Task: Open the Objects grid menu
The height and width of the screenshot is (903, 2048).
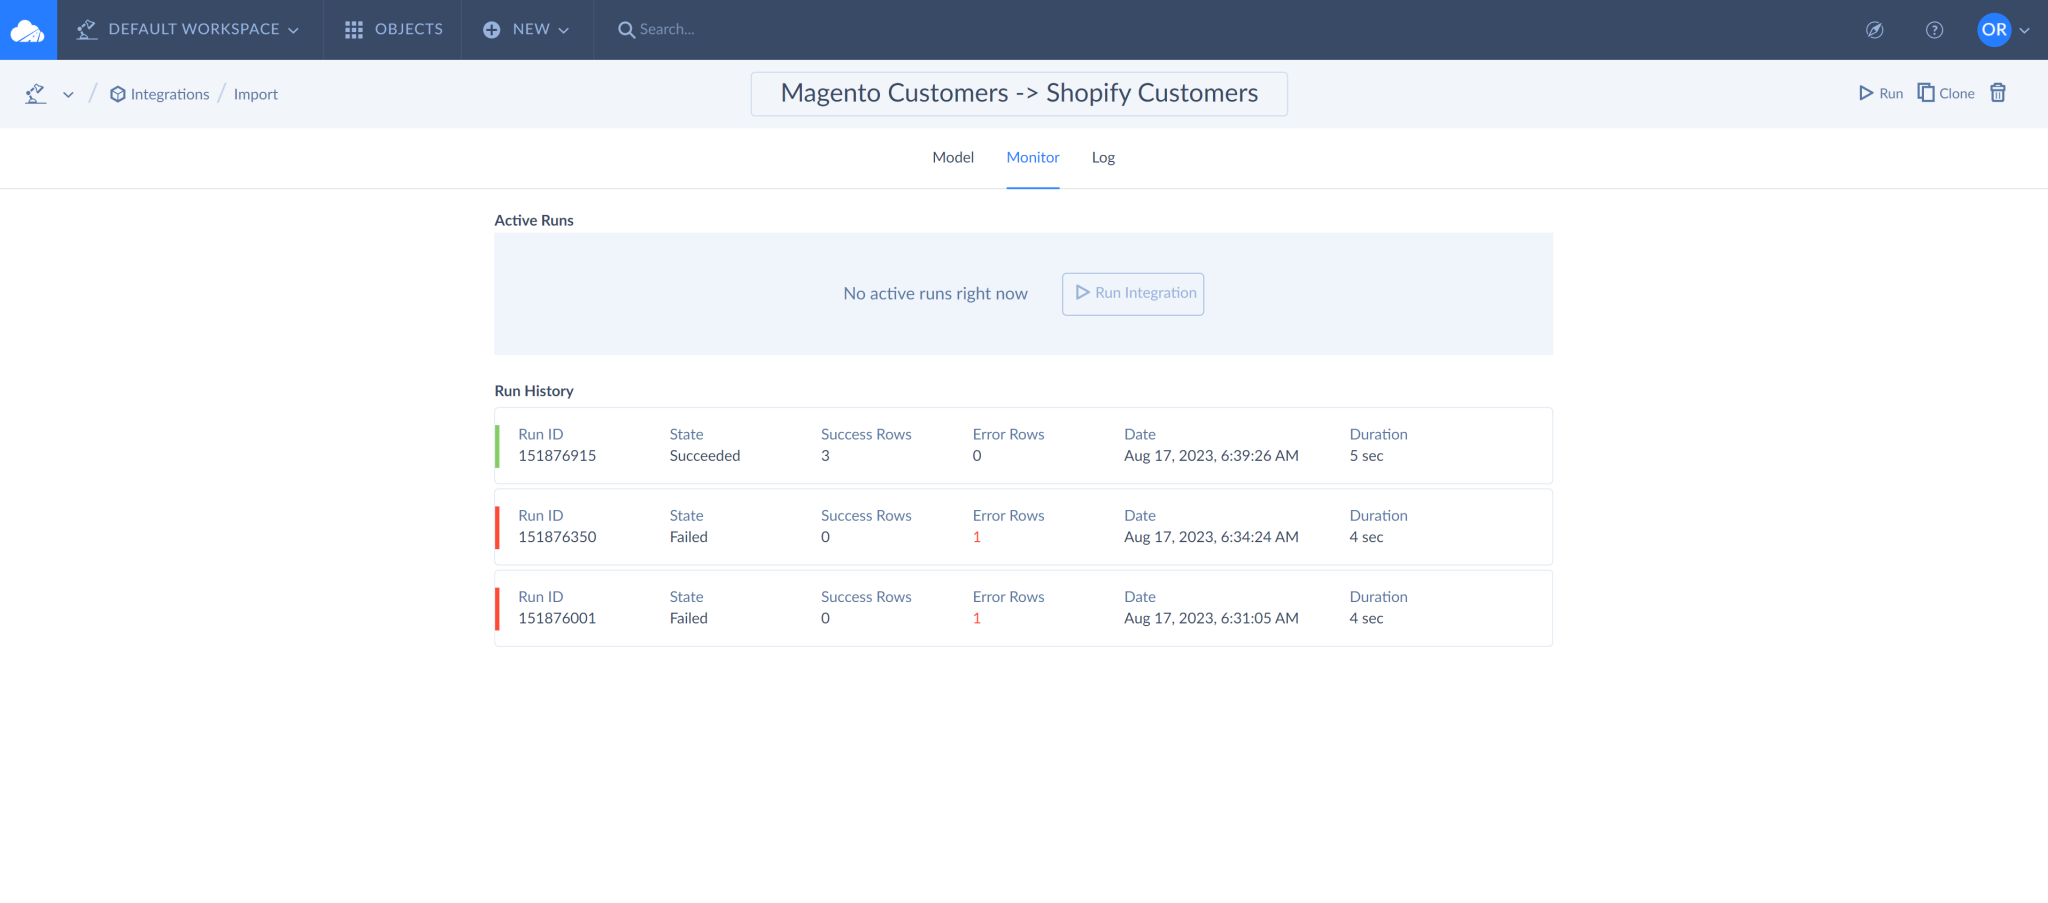Action: [393, 30]
